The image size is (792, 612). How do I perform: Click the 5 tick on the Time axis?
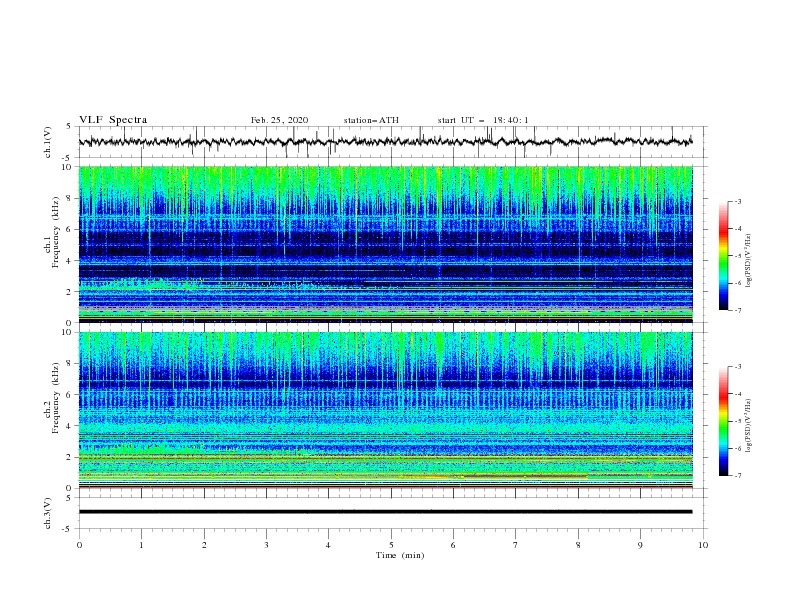click(x=391, y=545)
